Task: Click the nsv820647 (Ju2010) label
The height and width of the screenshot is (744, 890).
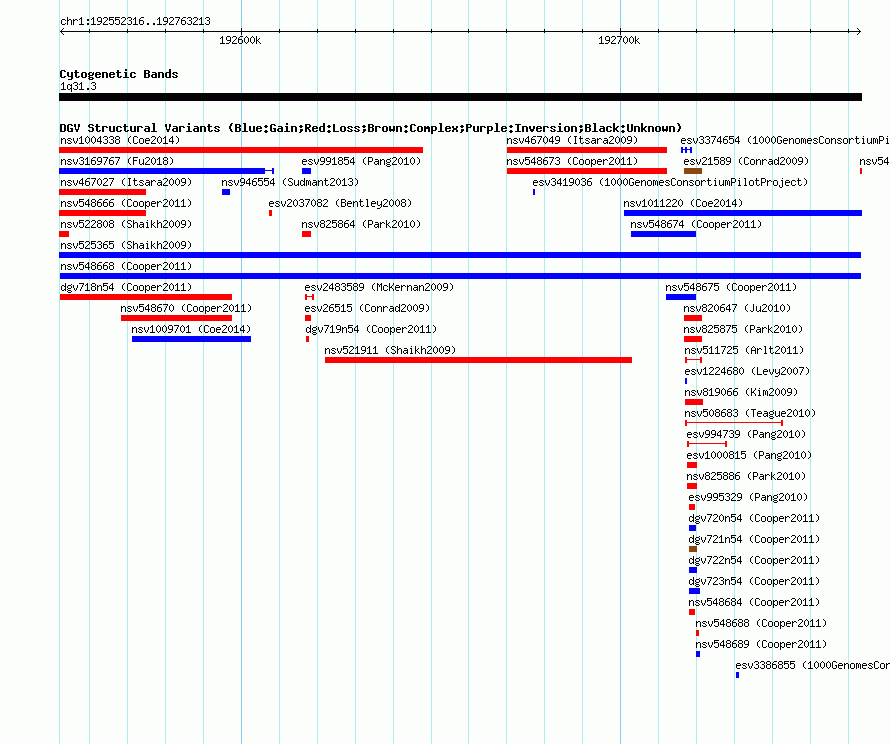Action: coord(737,308)
